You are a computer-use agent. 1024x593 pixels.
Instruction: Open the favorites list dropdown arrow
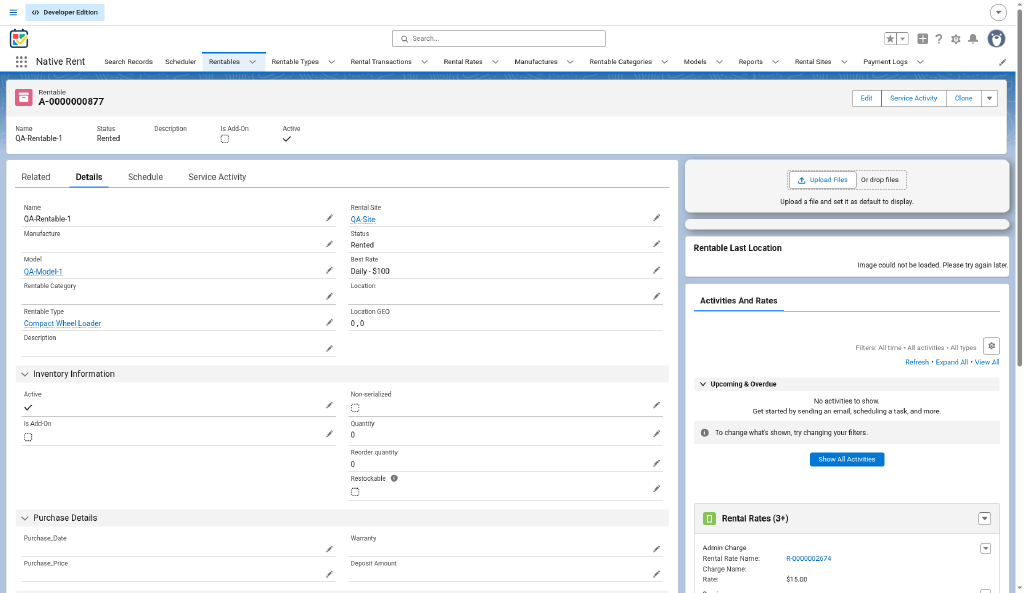(903, 39)
